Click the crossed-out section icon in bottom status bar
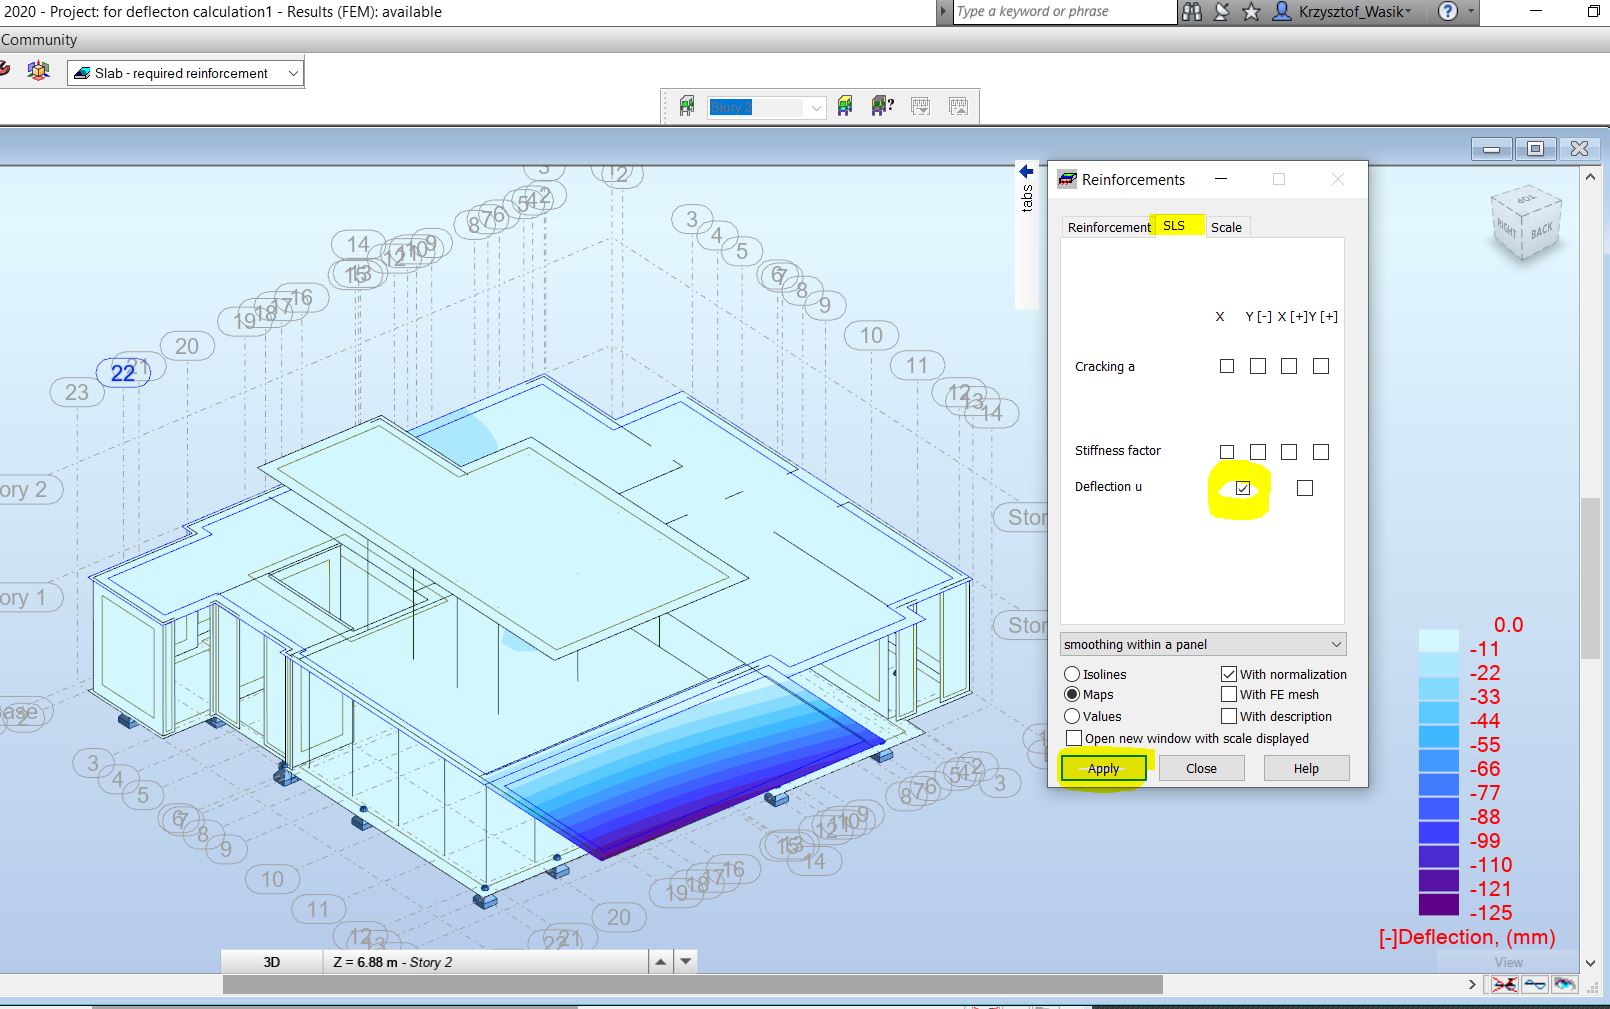 point(1505,984)
